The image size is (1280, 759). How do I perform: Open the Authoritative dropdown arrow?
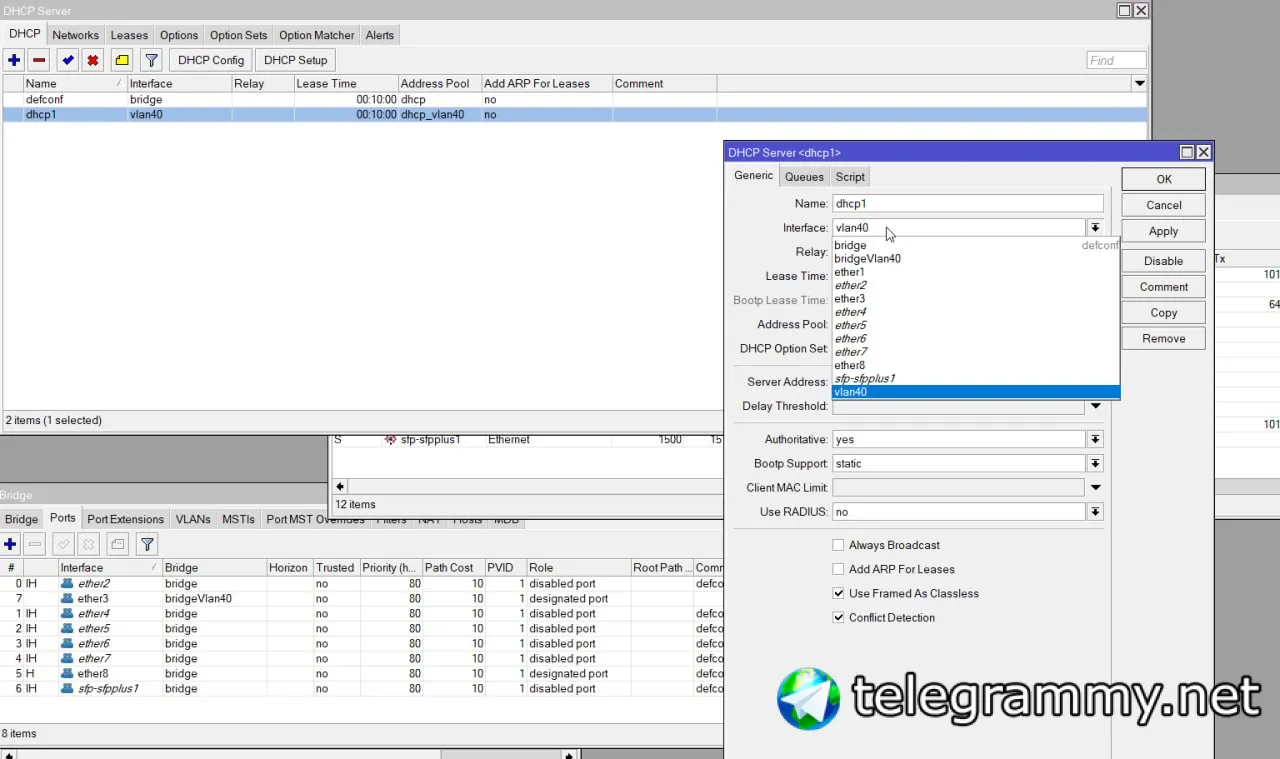pyautogui.click(x=1096, y=440)
